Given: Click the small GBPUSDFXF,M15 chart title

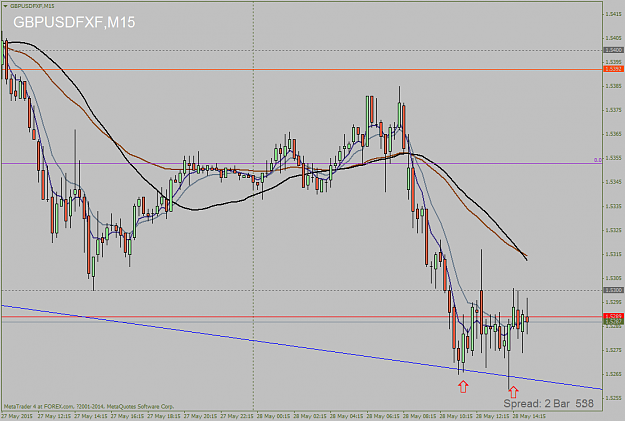Looking at the screenshot, I should (32, 6).
